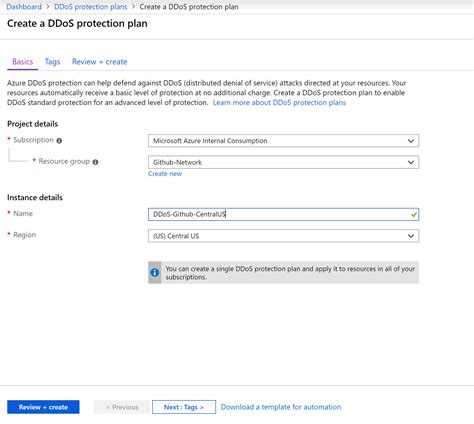Click the Create a DDoS protection plan breadcrumb

point(189,7)
